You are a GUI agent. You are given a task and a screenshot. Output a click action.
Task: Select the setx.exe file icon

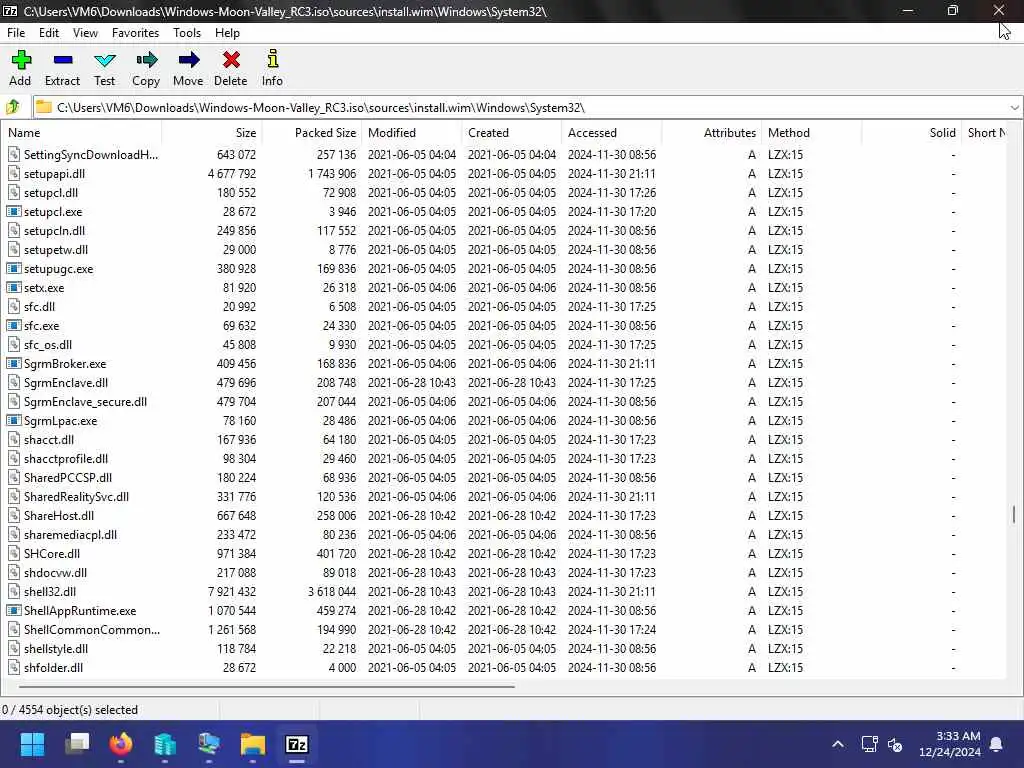pyautogui.click(x=14, y=287)
